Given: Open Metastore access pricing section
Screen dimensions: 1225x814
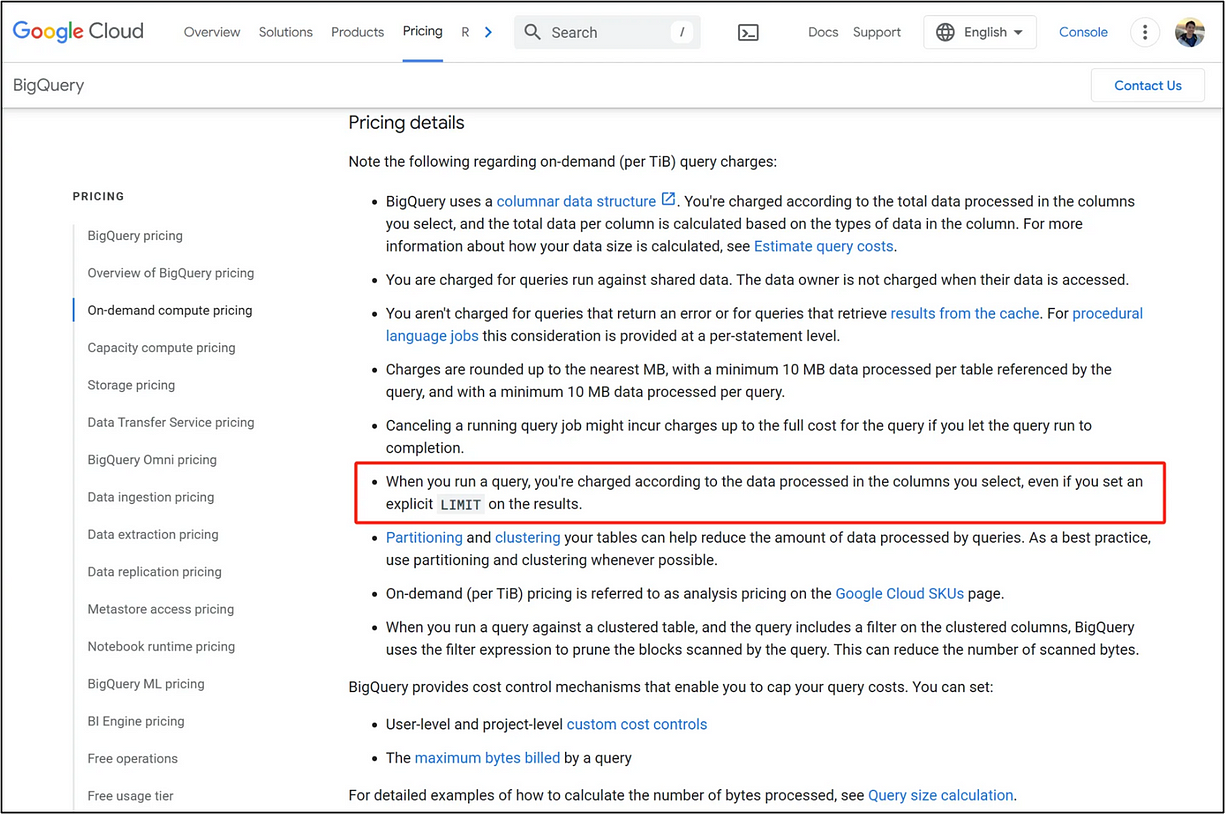Looking at the screenshot, I should point(160,609).
